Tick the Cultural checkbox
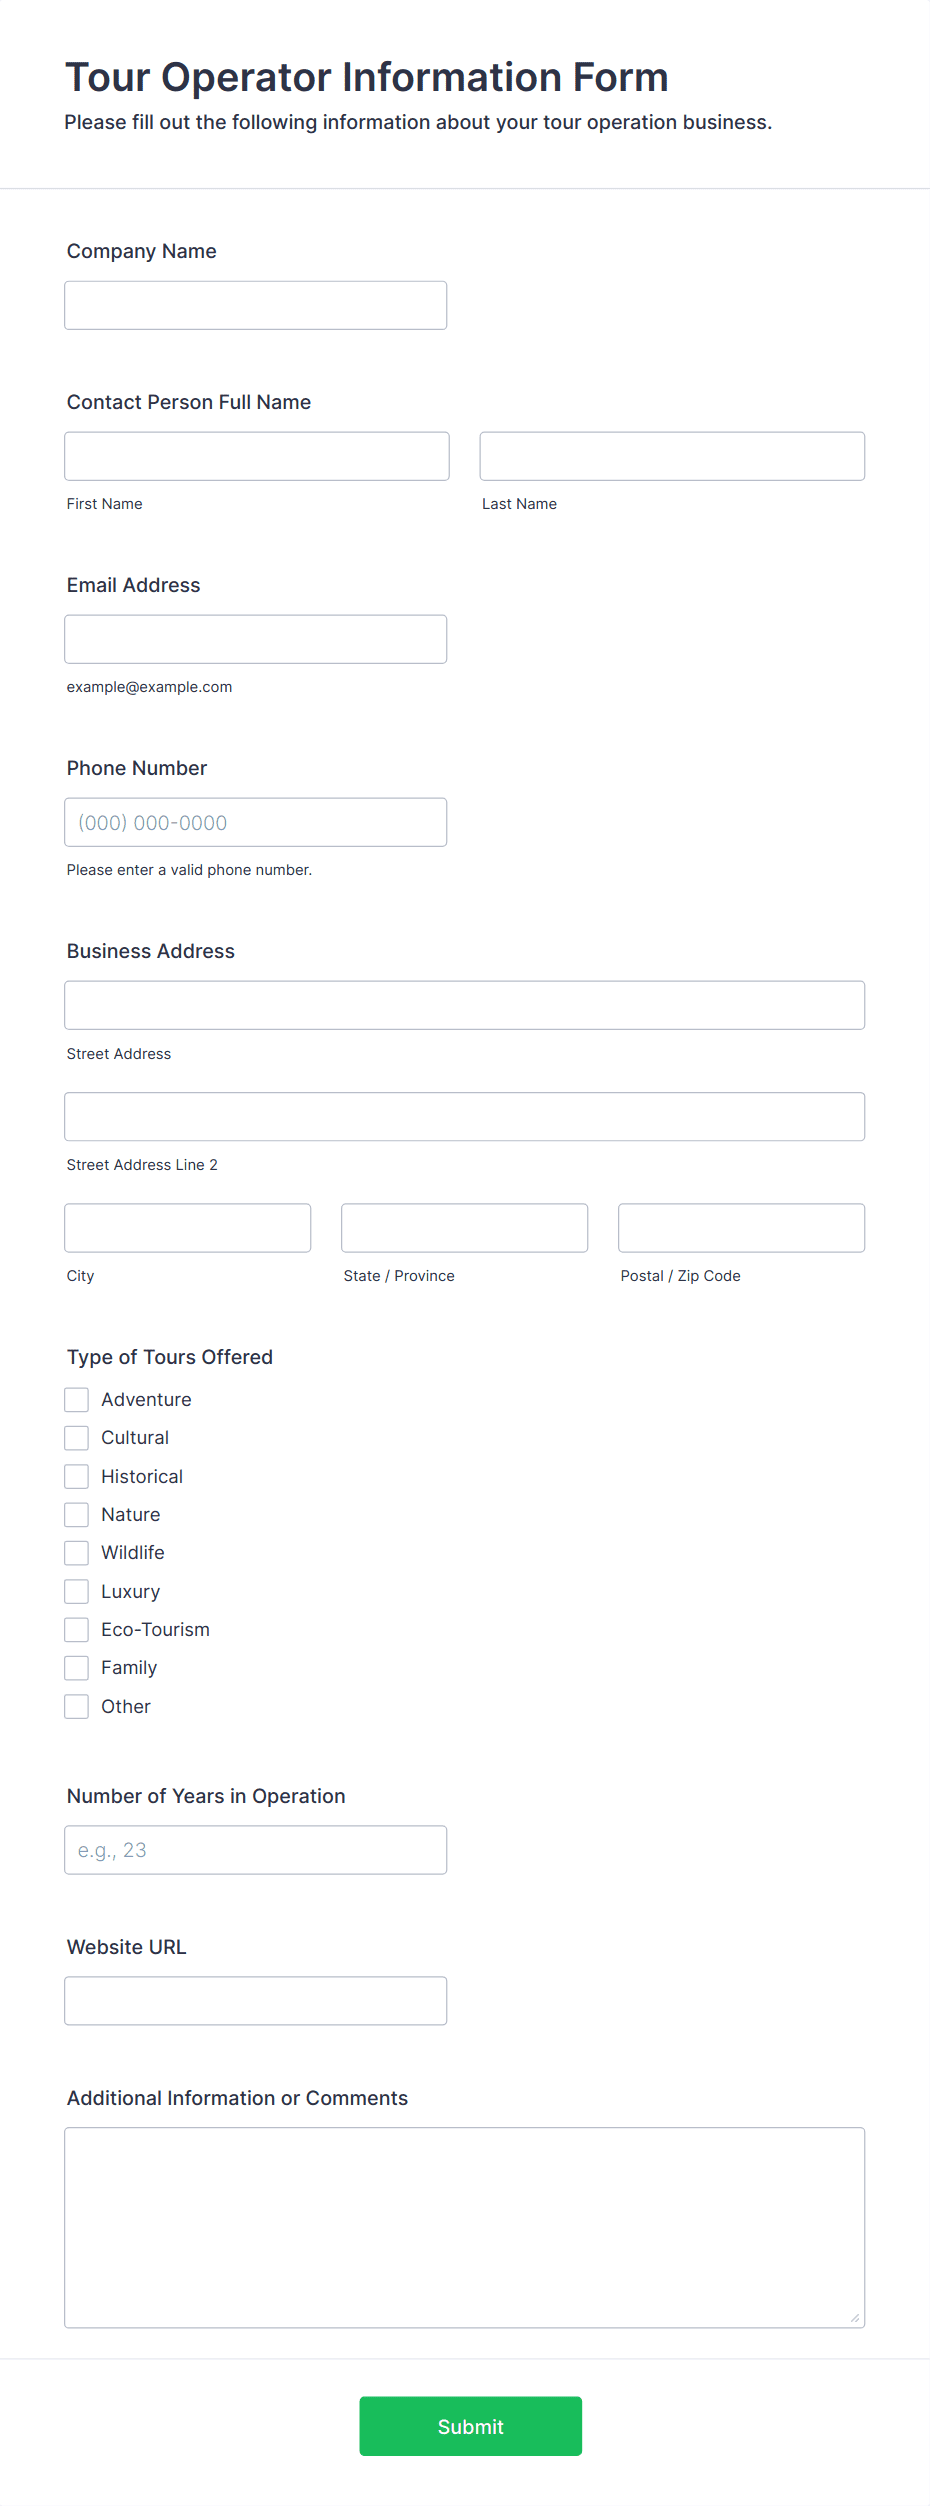 [x=77, y=1438]
